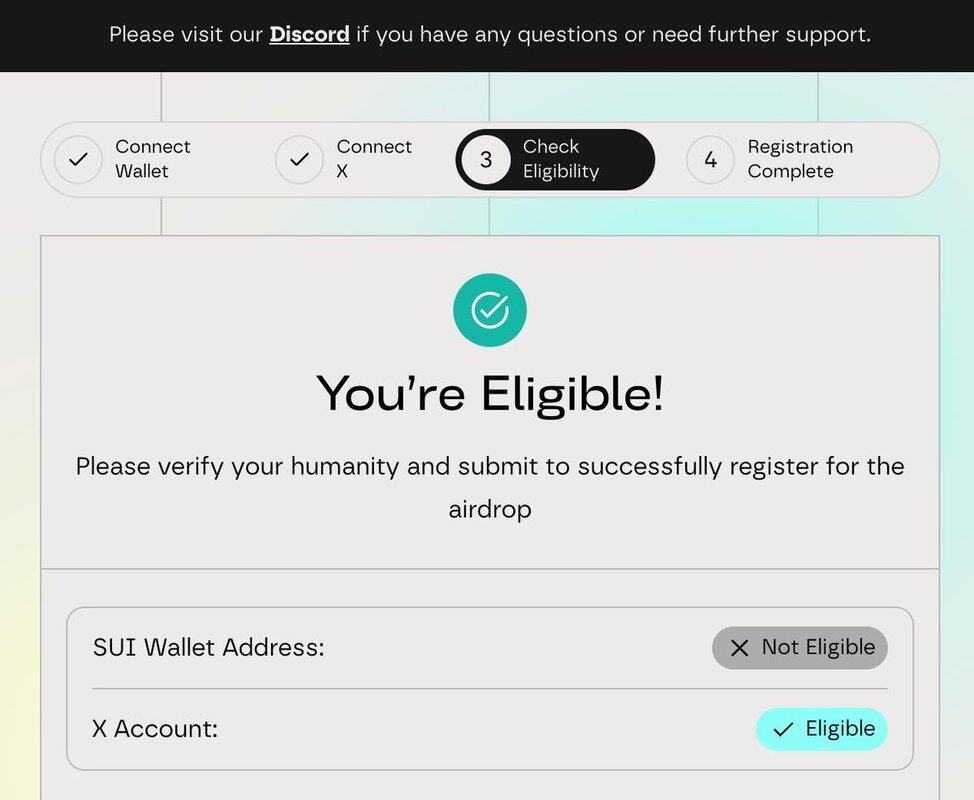This screenshot has width=974, height=800.
Task: Click the Not Eligible status text
Action: (818, 647)
